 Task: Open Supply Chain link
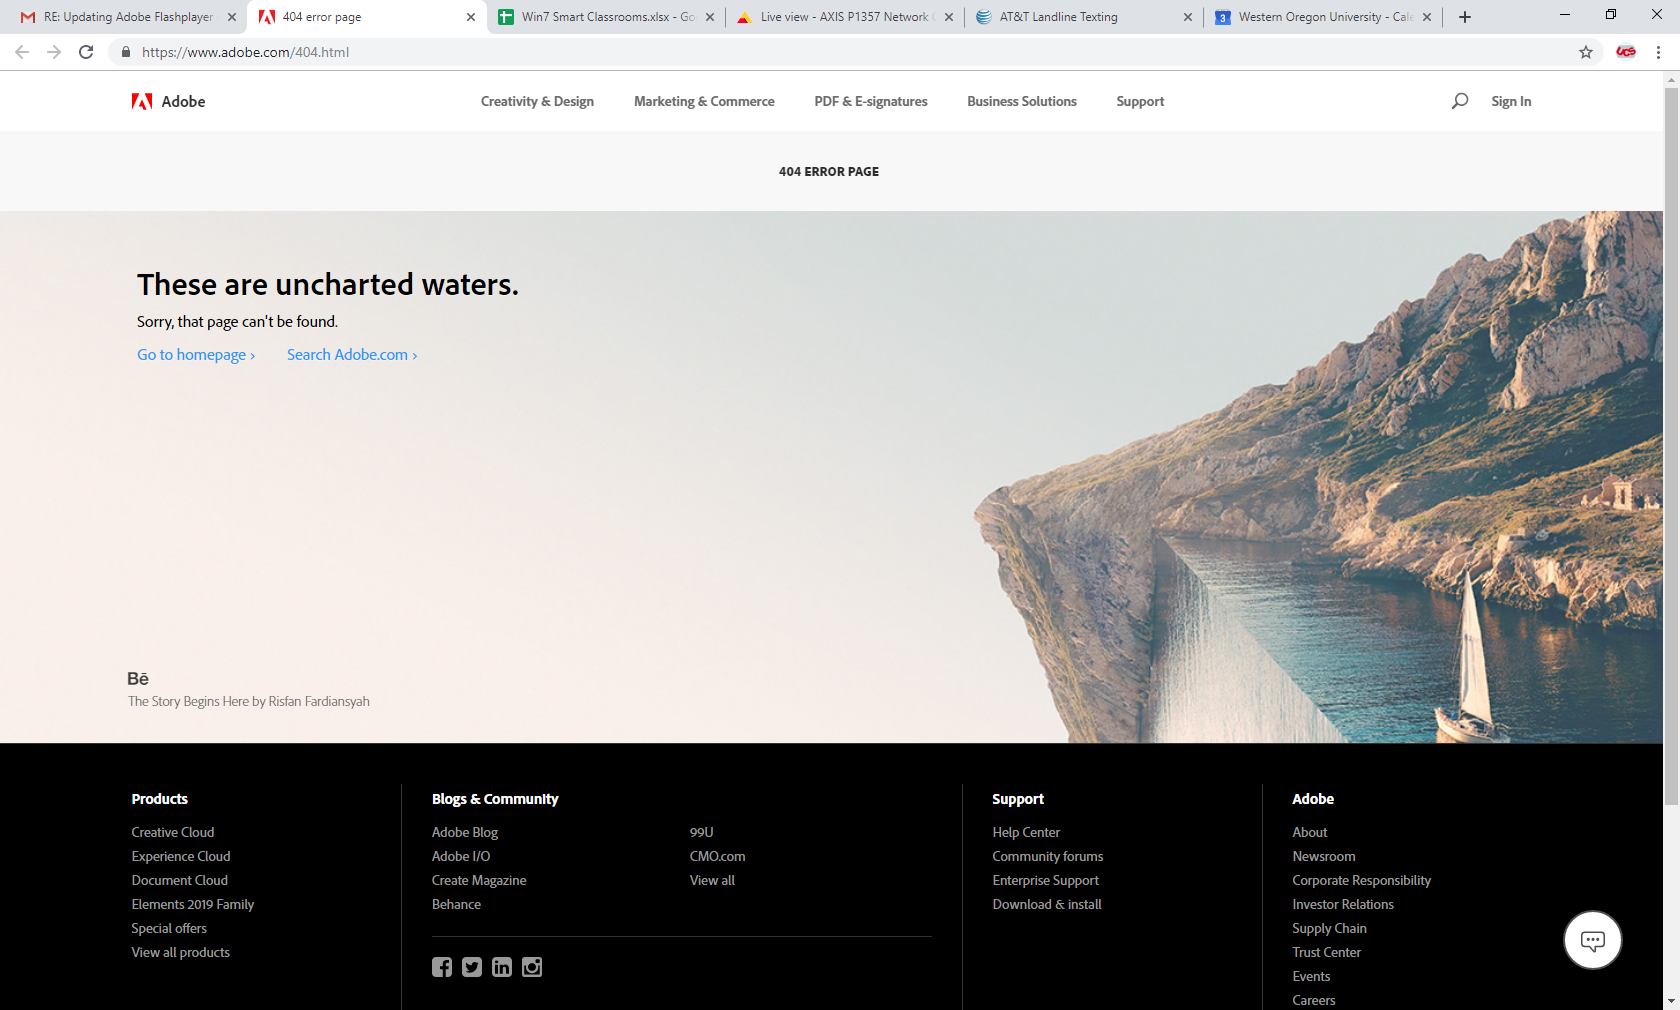pos(1330,928)
